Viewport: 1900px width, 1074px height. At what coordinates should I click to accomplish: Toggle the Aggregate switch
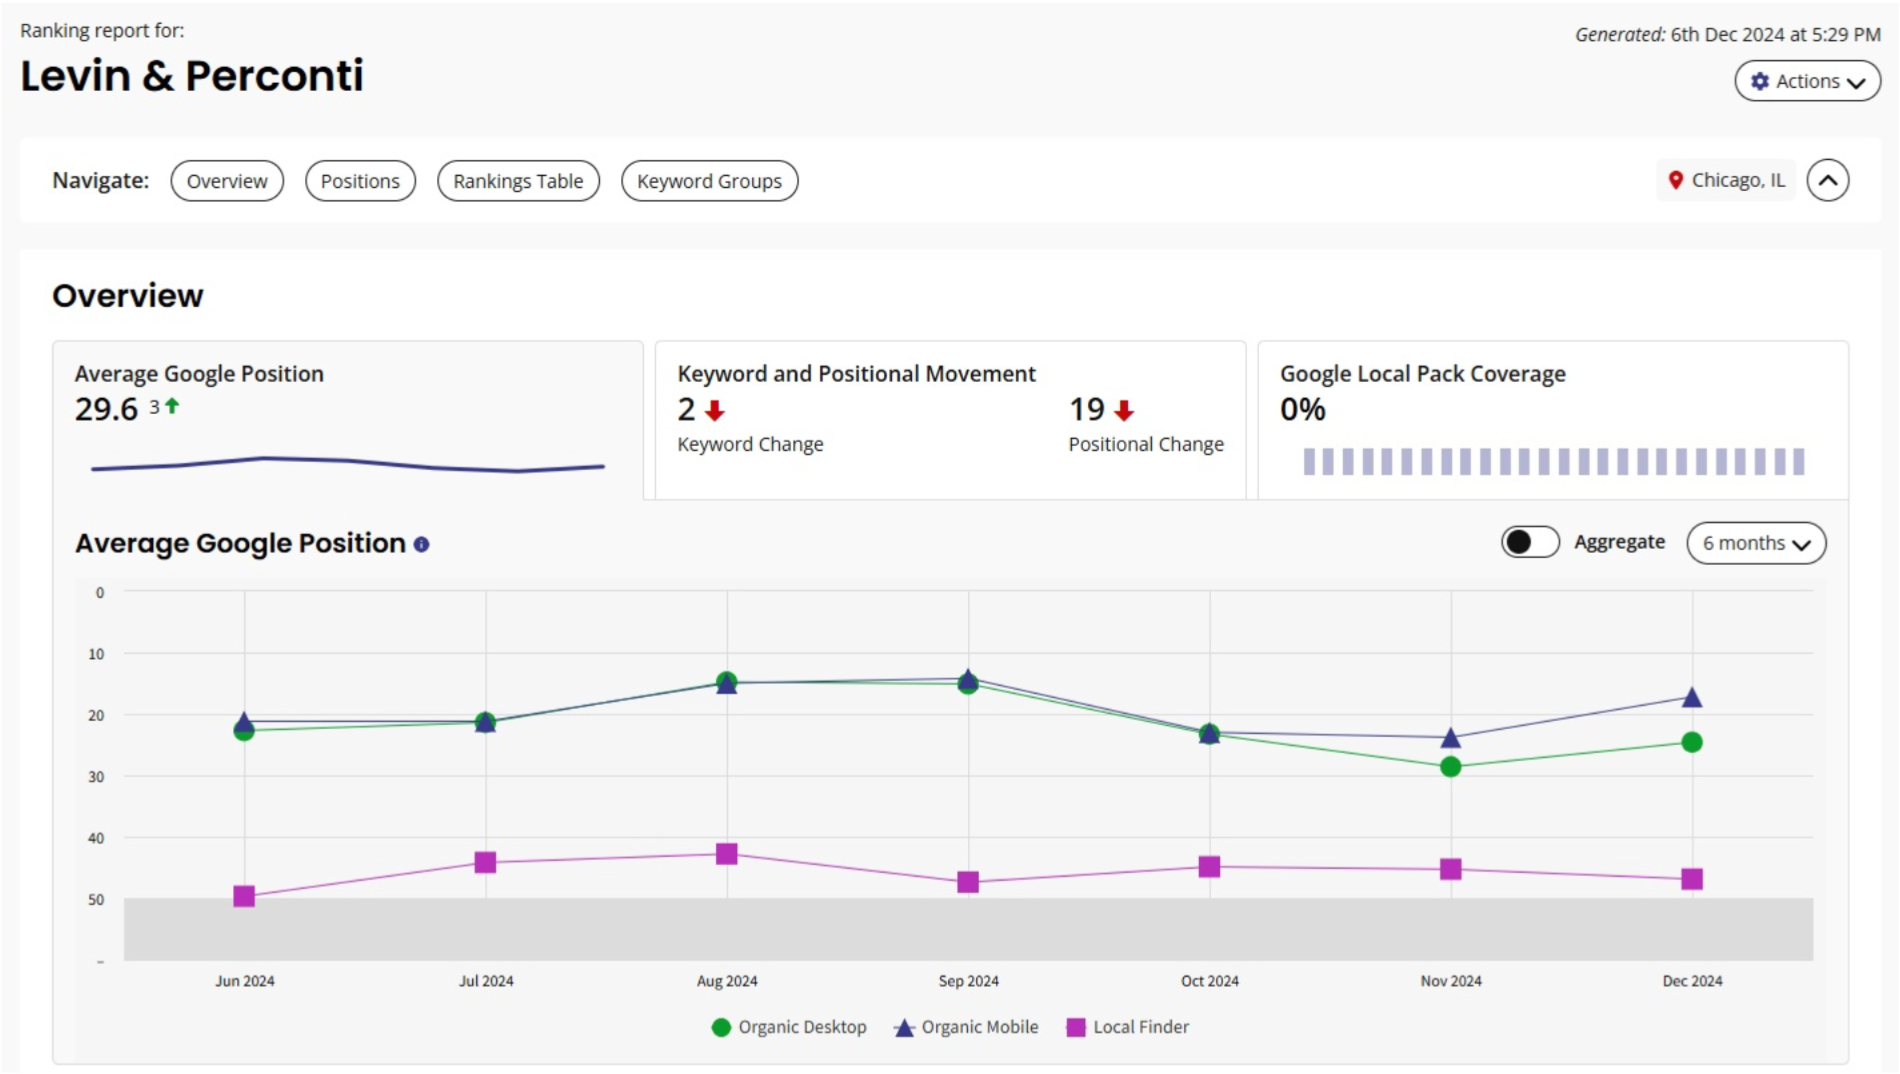coord(1529,542)
